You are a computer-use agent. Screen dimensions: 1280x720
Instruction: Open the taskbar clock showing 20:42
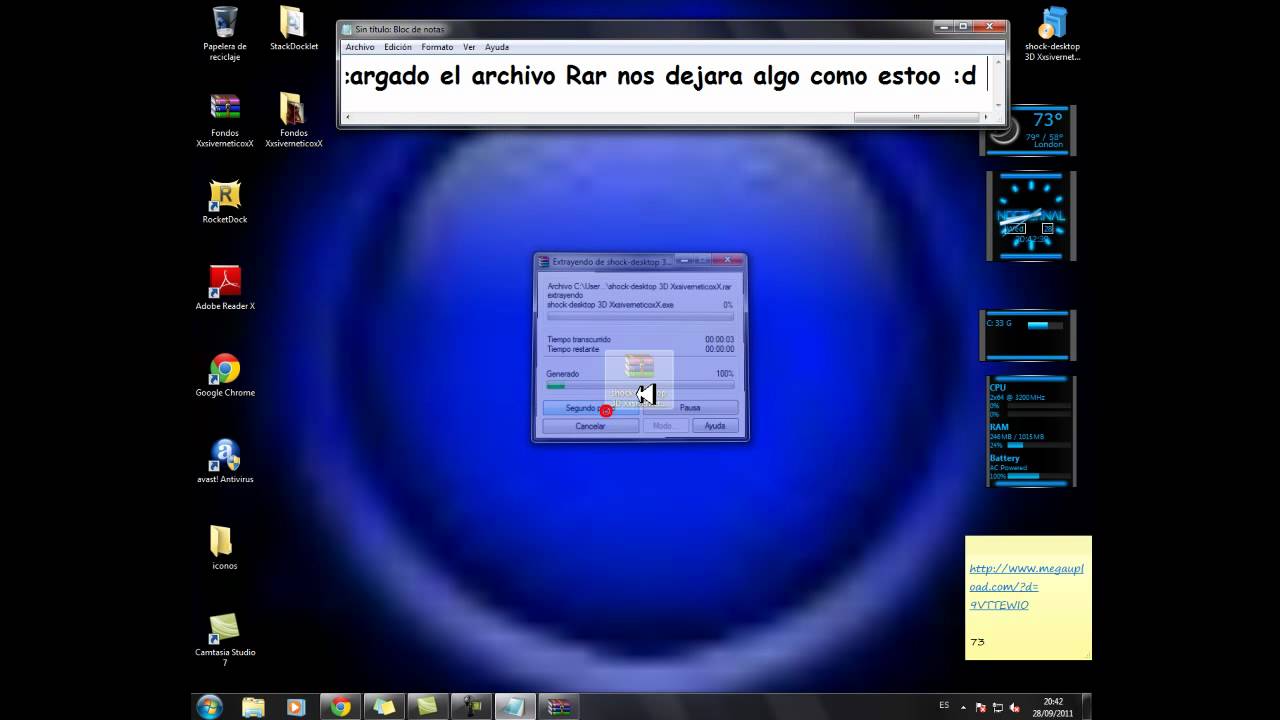1053,706
